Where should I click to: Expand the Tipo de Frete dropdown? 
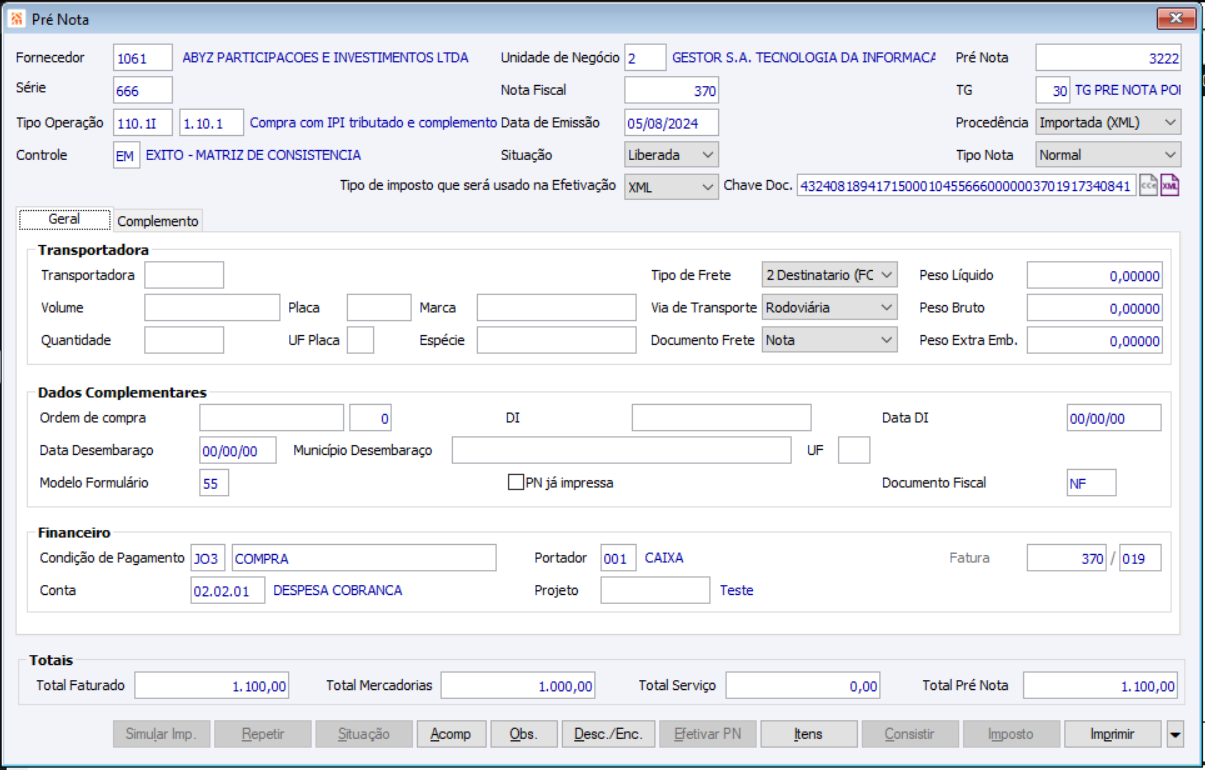829,275
